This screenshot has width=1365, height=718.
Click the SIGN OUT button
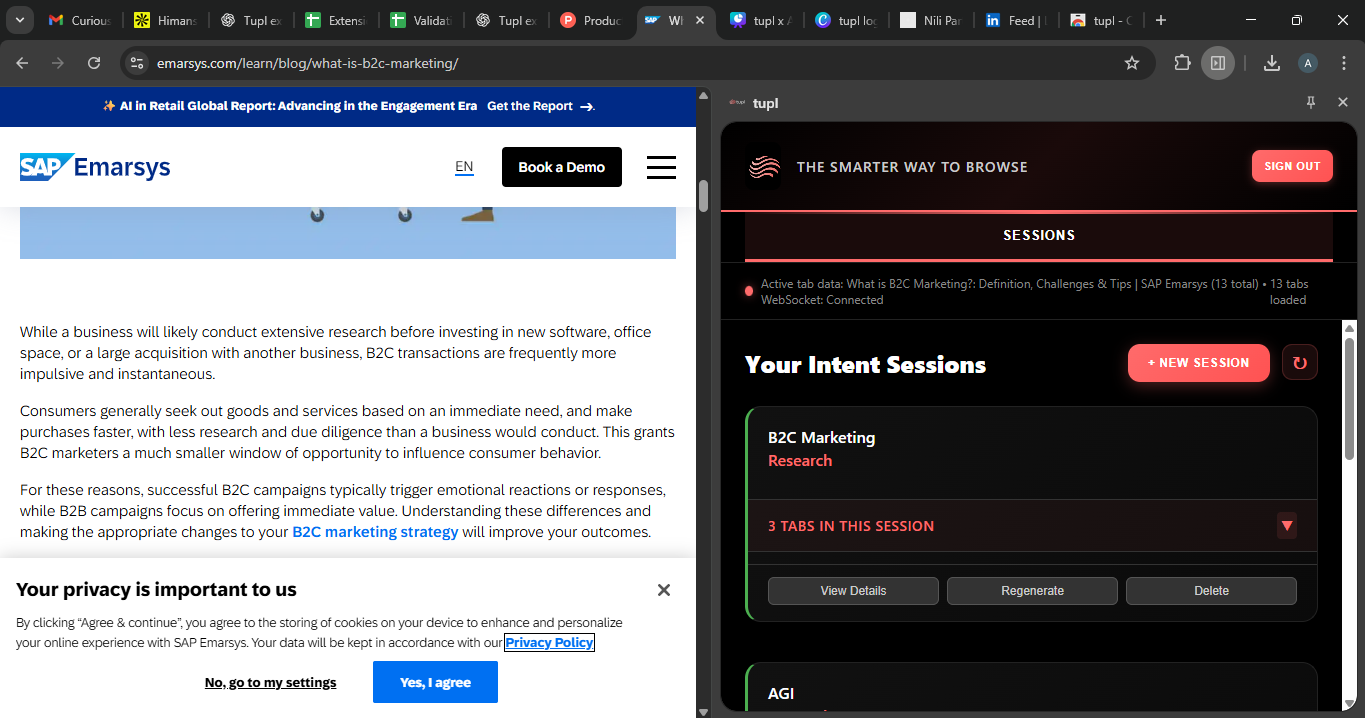click(1292, 166)
